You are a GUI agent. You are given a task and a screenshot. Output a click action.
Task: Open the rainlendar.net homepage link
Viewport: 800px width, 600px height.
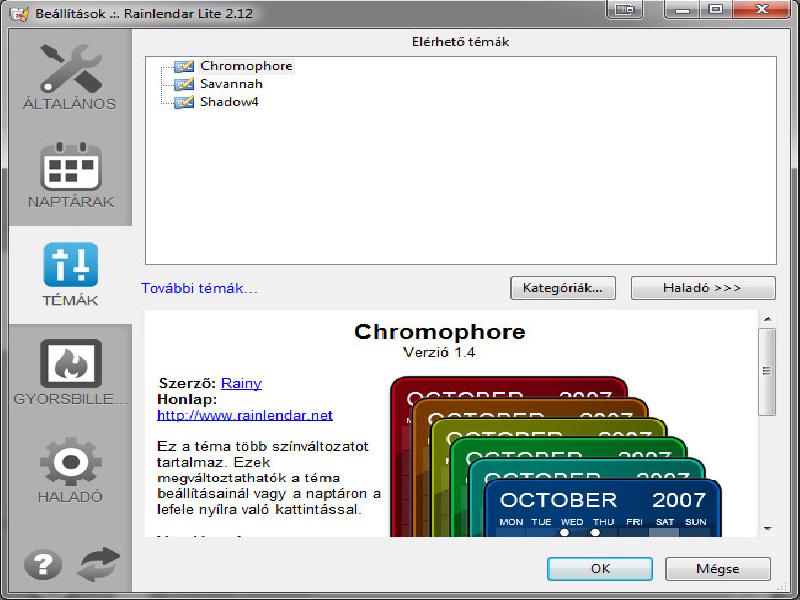coord(245,415)
